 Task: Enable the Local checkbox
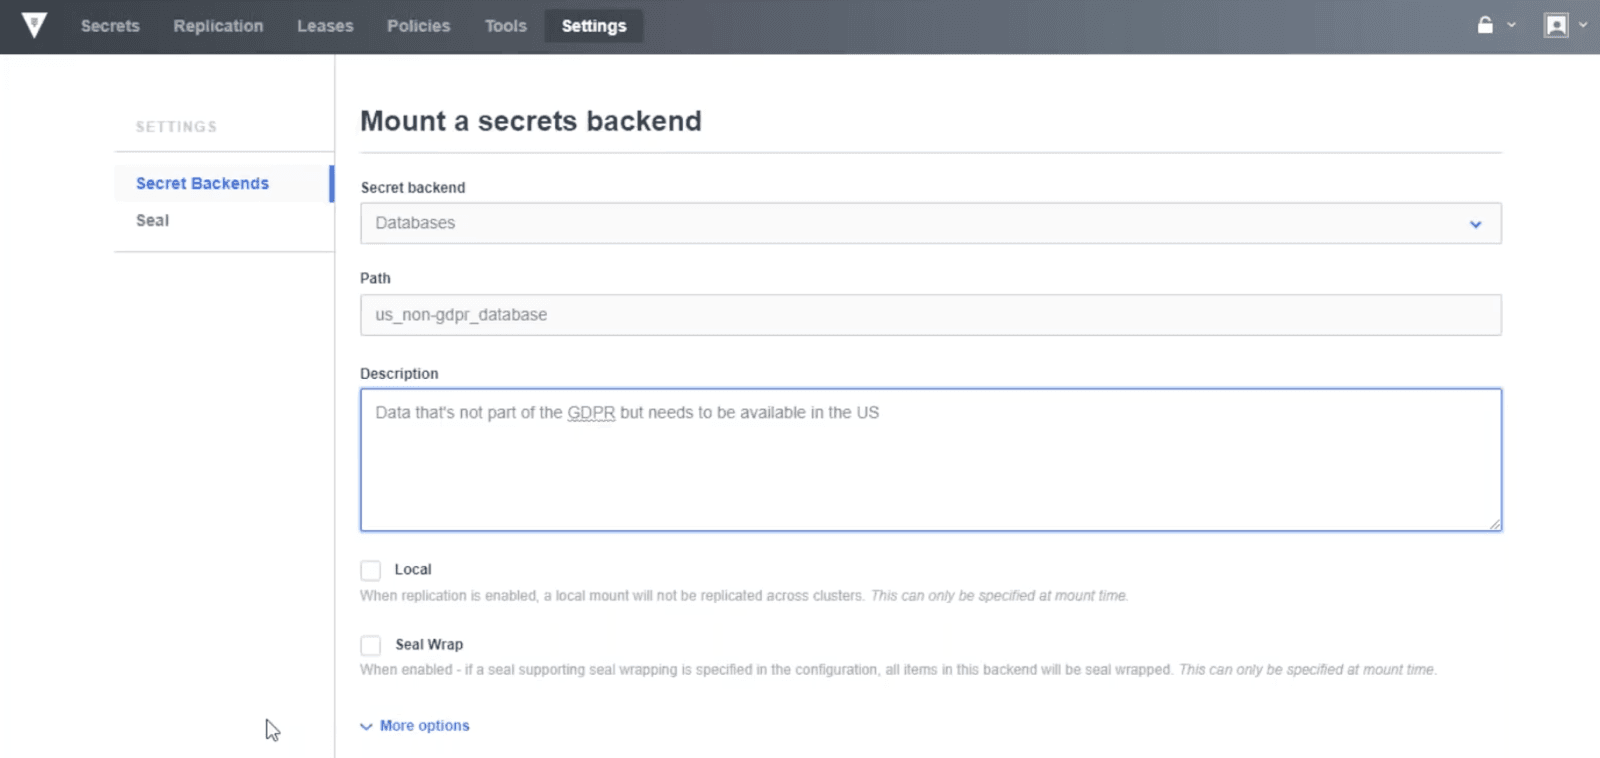pyautogui.click(x=371, y=570)
